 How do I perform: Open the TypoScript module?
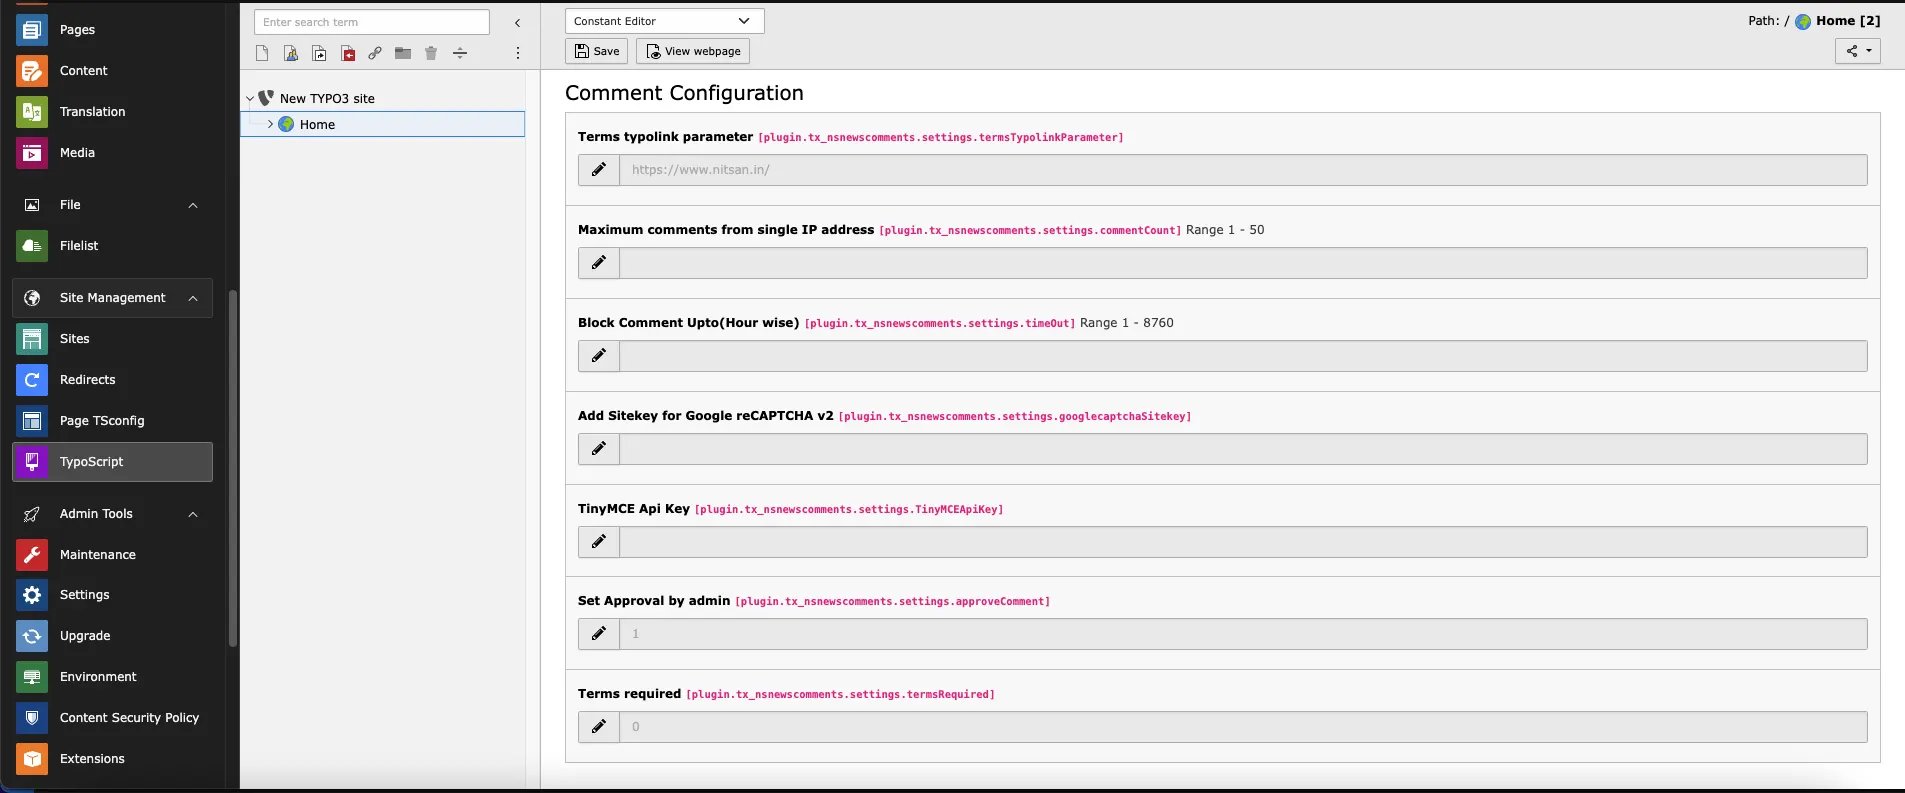[x=112, y=462]
